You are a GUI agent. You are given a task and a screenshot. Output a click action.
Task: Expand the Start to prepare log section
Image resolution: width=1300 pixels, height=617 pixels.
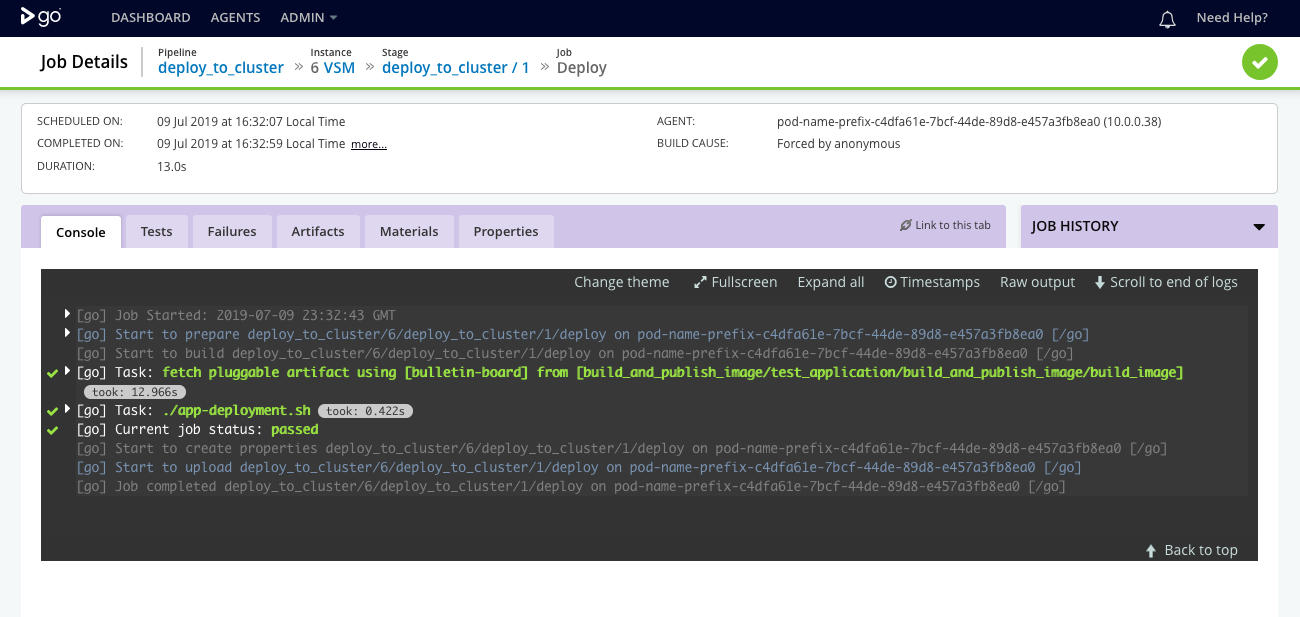pos(67,334)
